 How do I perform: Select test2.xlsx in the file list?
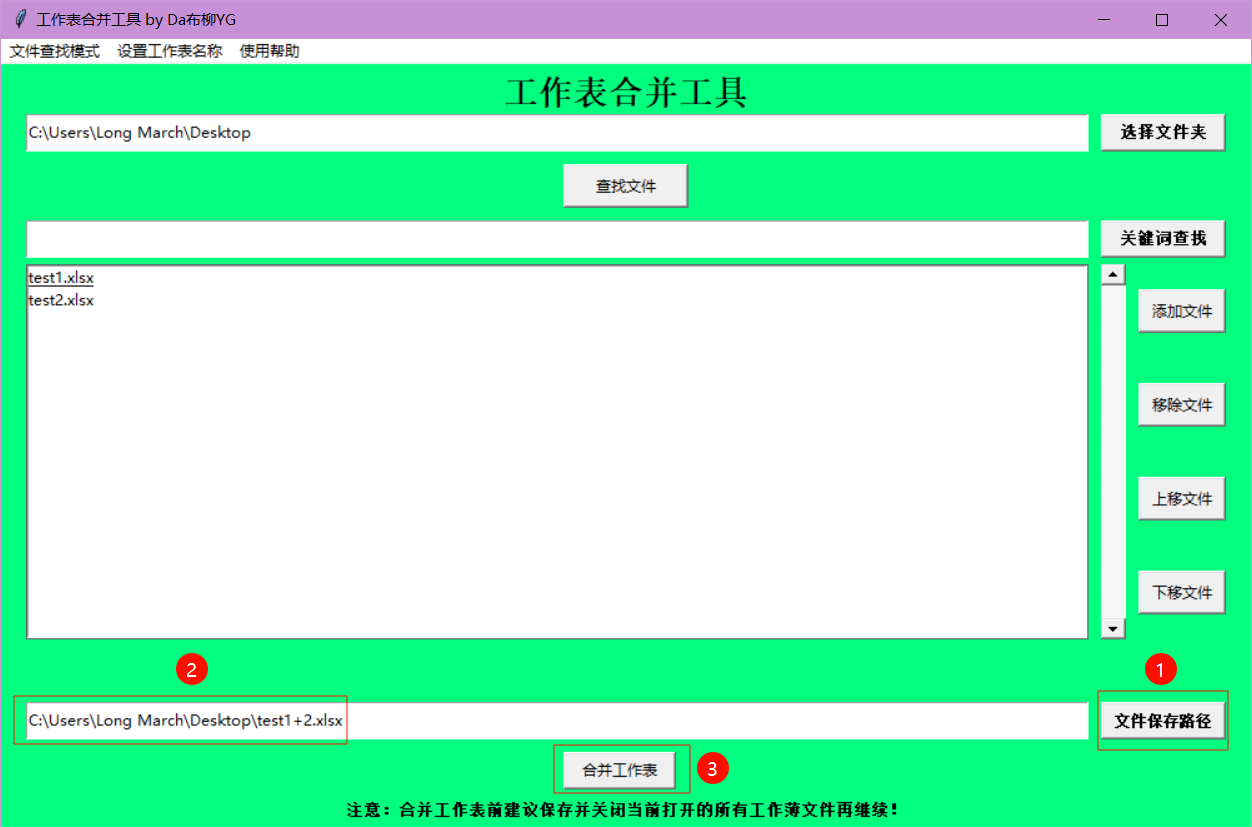[61, 300]
